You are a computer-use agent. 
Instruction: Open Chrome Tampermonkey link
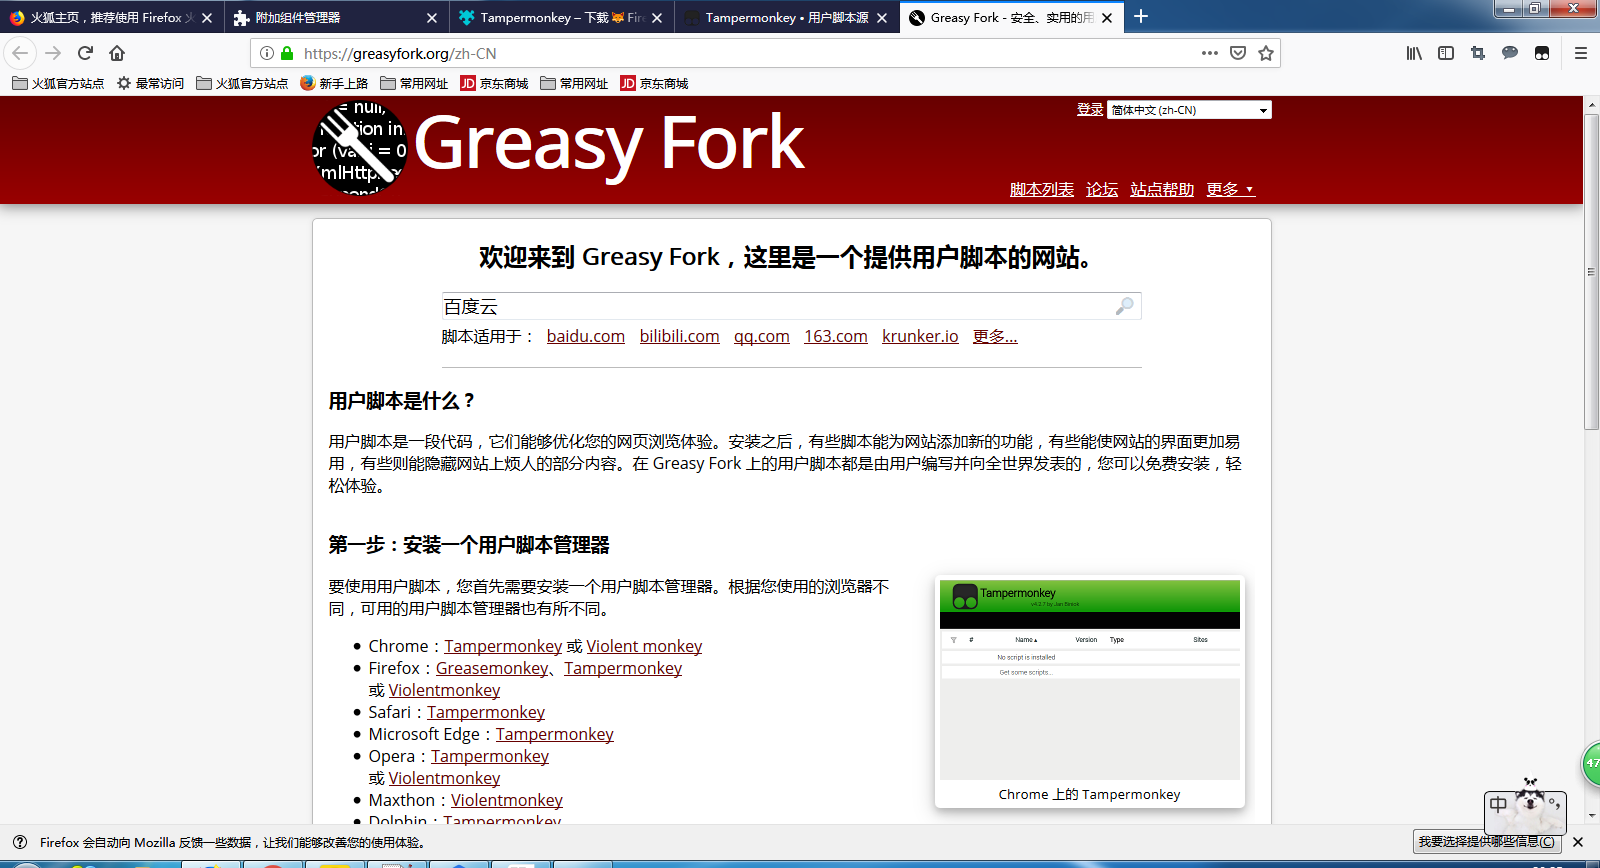[503, 646]
